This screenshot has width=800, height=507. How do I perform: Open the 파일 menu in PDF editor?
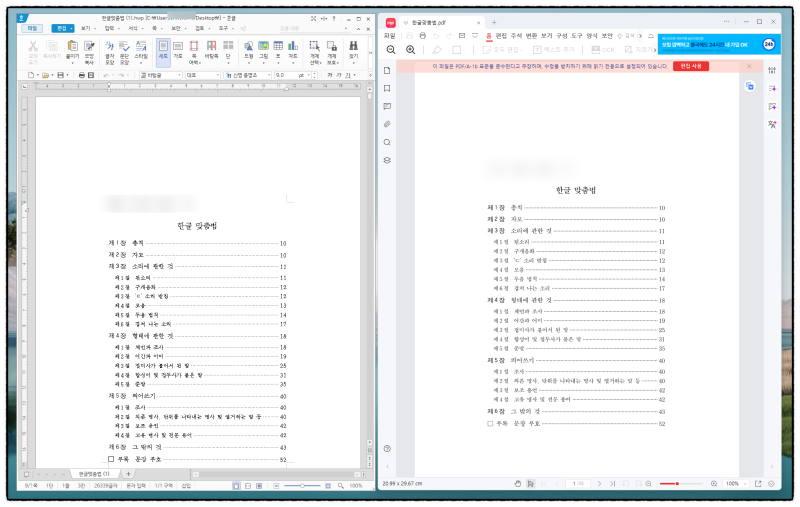(389, 36)
